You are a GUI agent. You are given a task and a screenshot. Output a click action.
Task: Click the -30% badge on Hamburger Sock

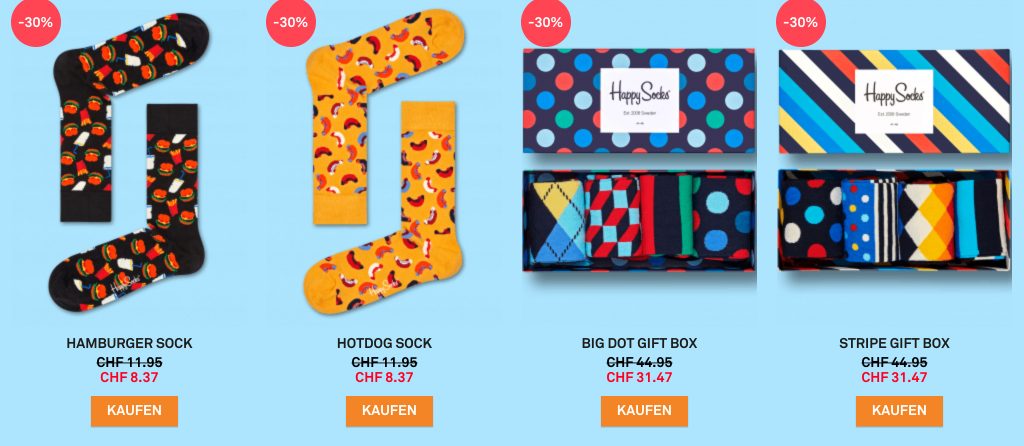coord(36,22)
